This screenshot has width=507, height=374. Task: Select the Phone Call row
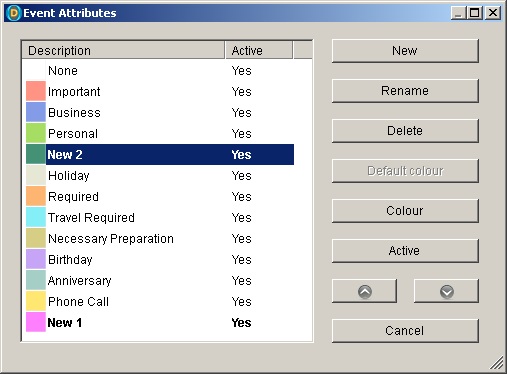pos(160,301)
